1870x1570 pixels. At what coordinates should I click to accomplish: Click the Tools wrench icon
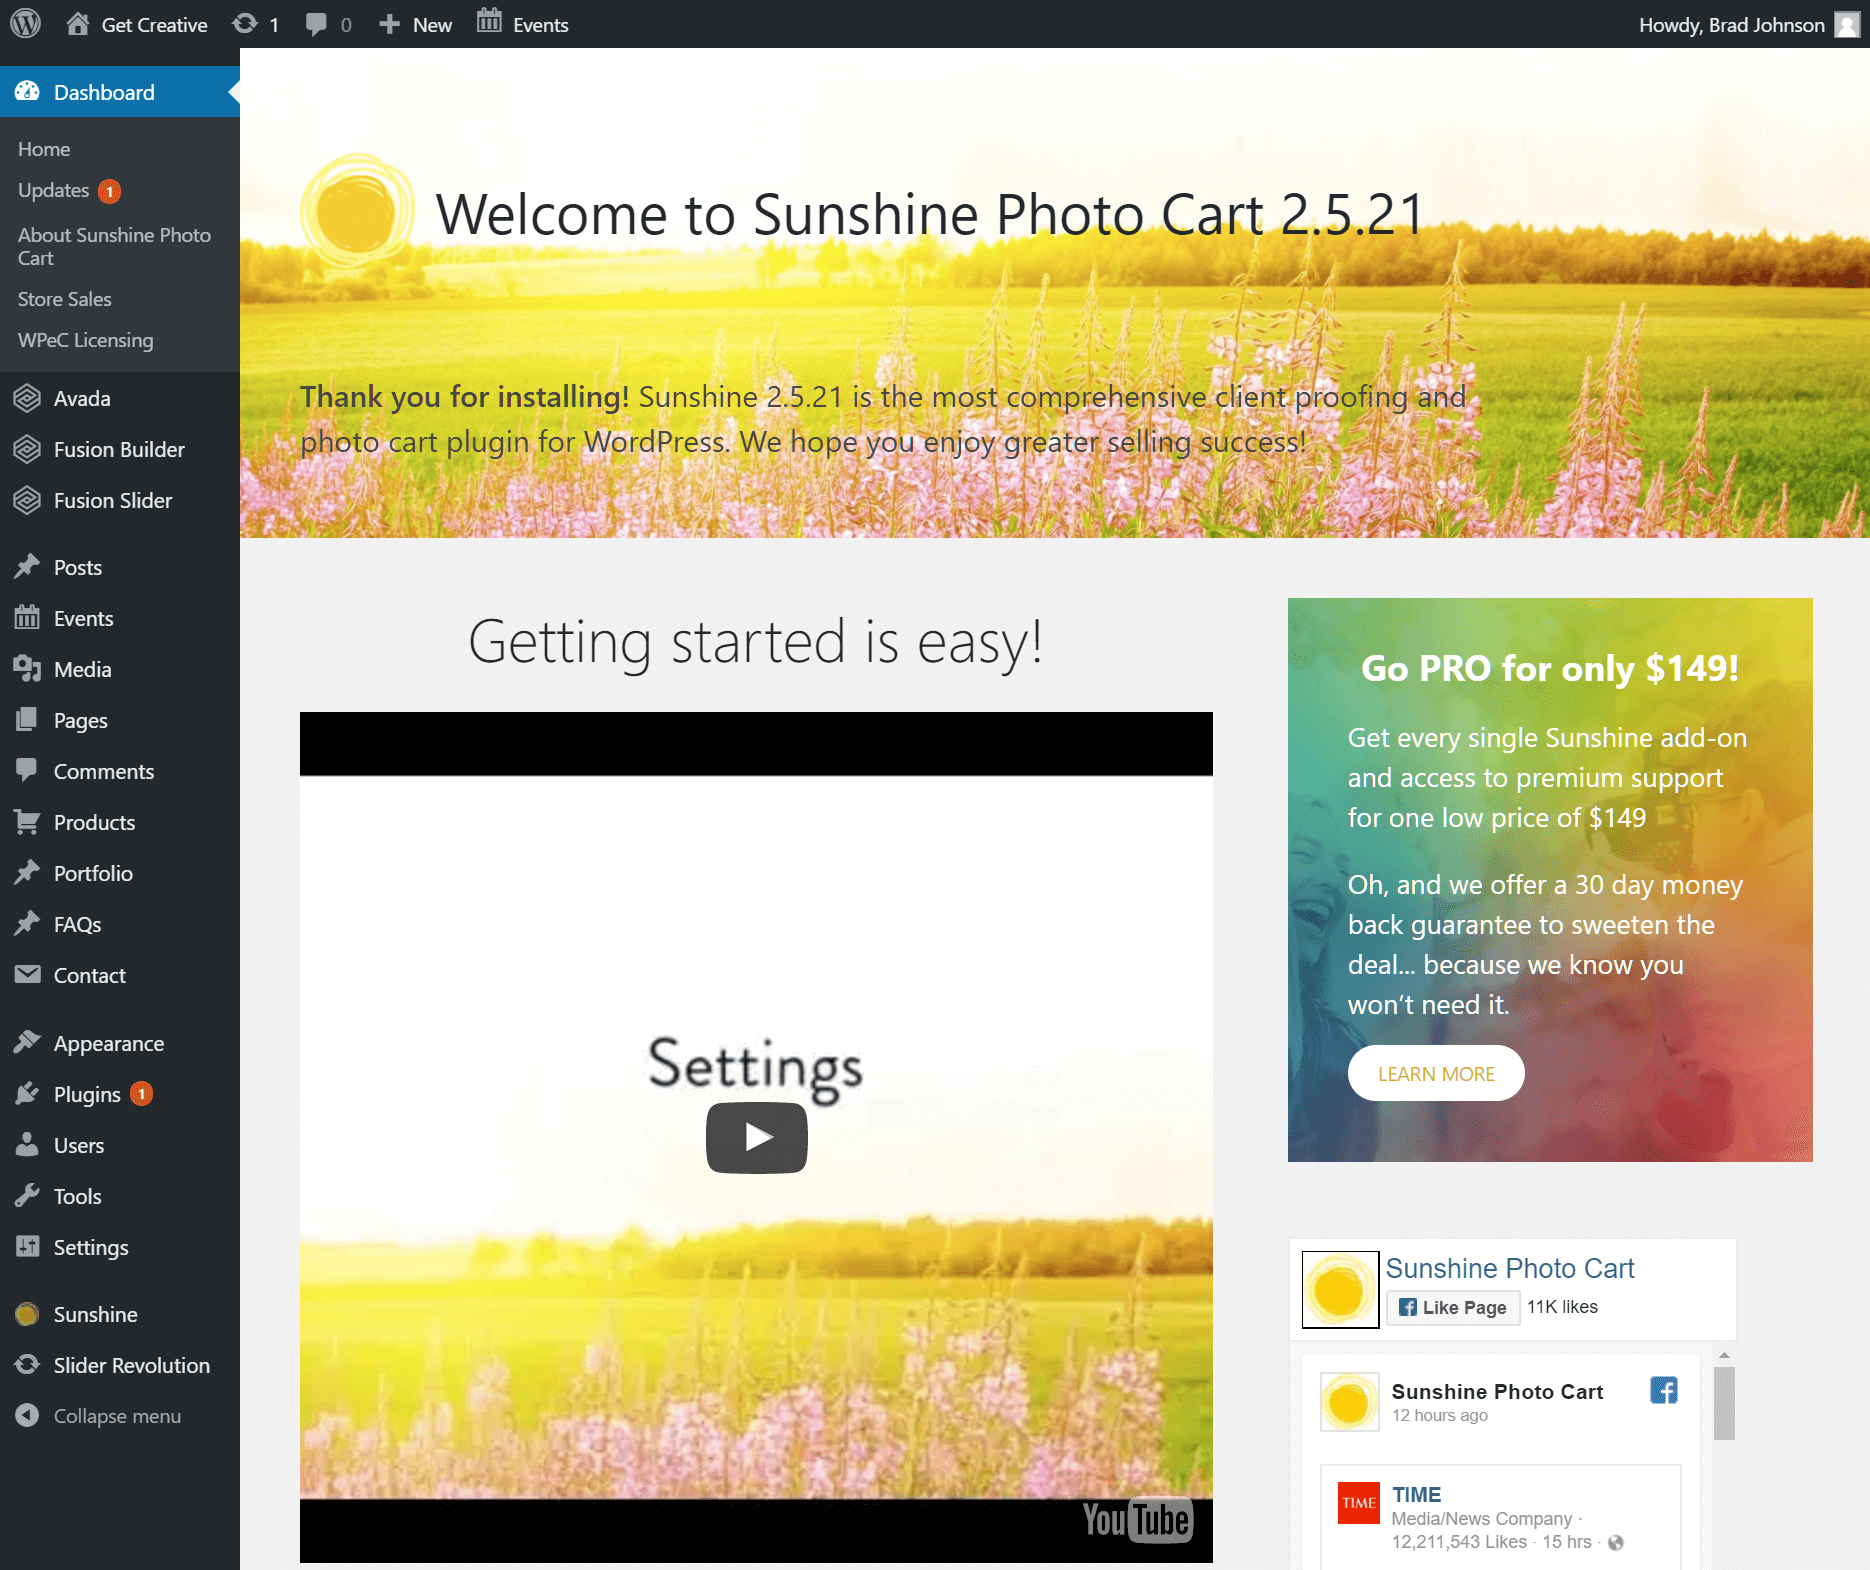click(x=27, y=1196)
